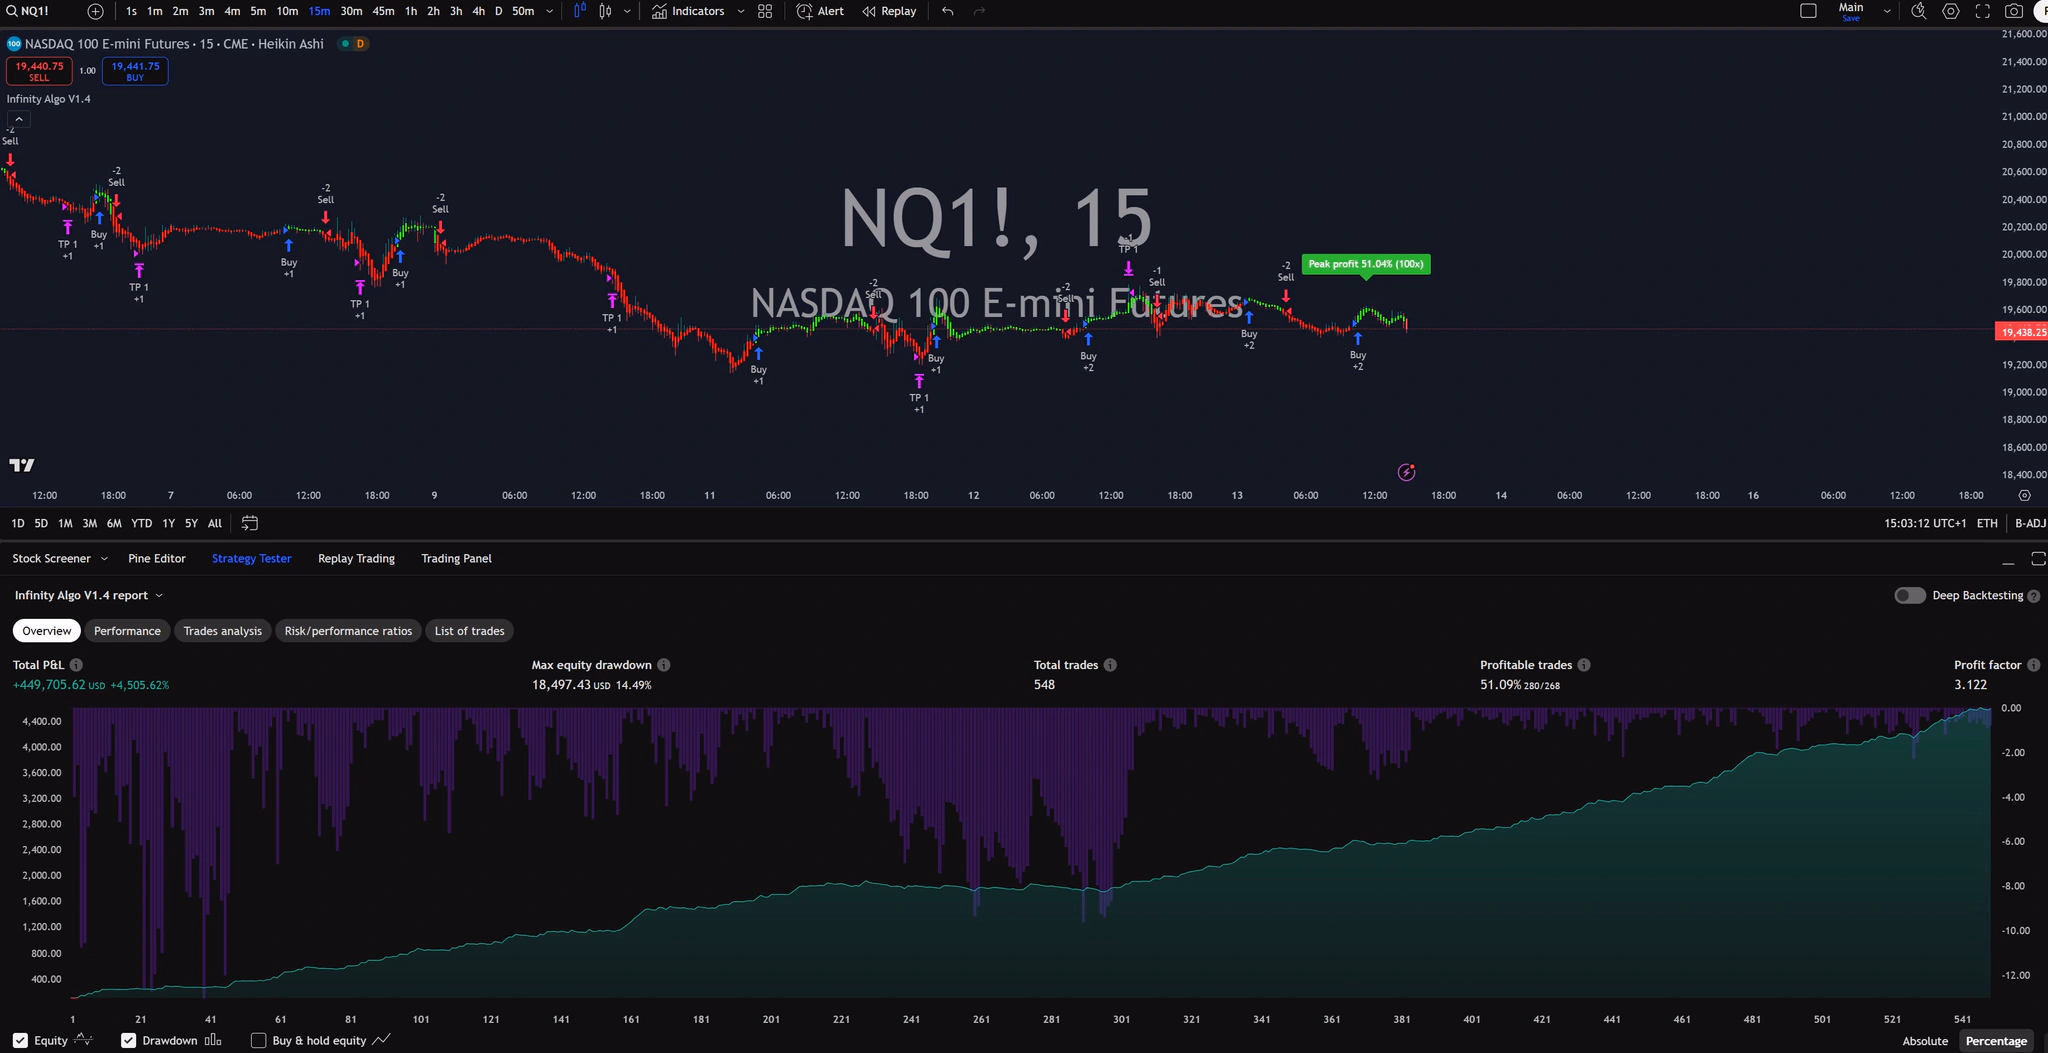Expand the Infinity Algo V1.4 report dropdown
Screen dimensions: 2048x1053
pyautogui.click(x=159, y=595)
